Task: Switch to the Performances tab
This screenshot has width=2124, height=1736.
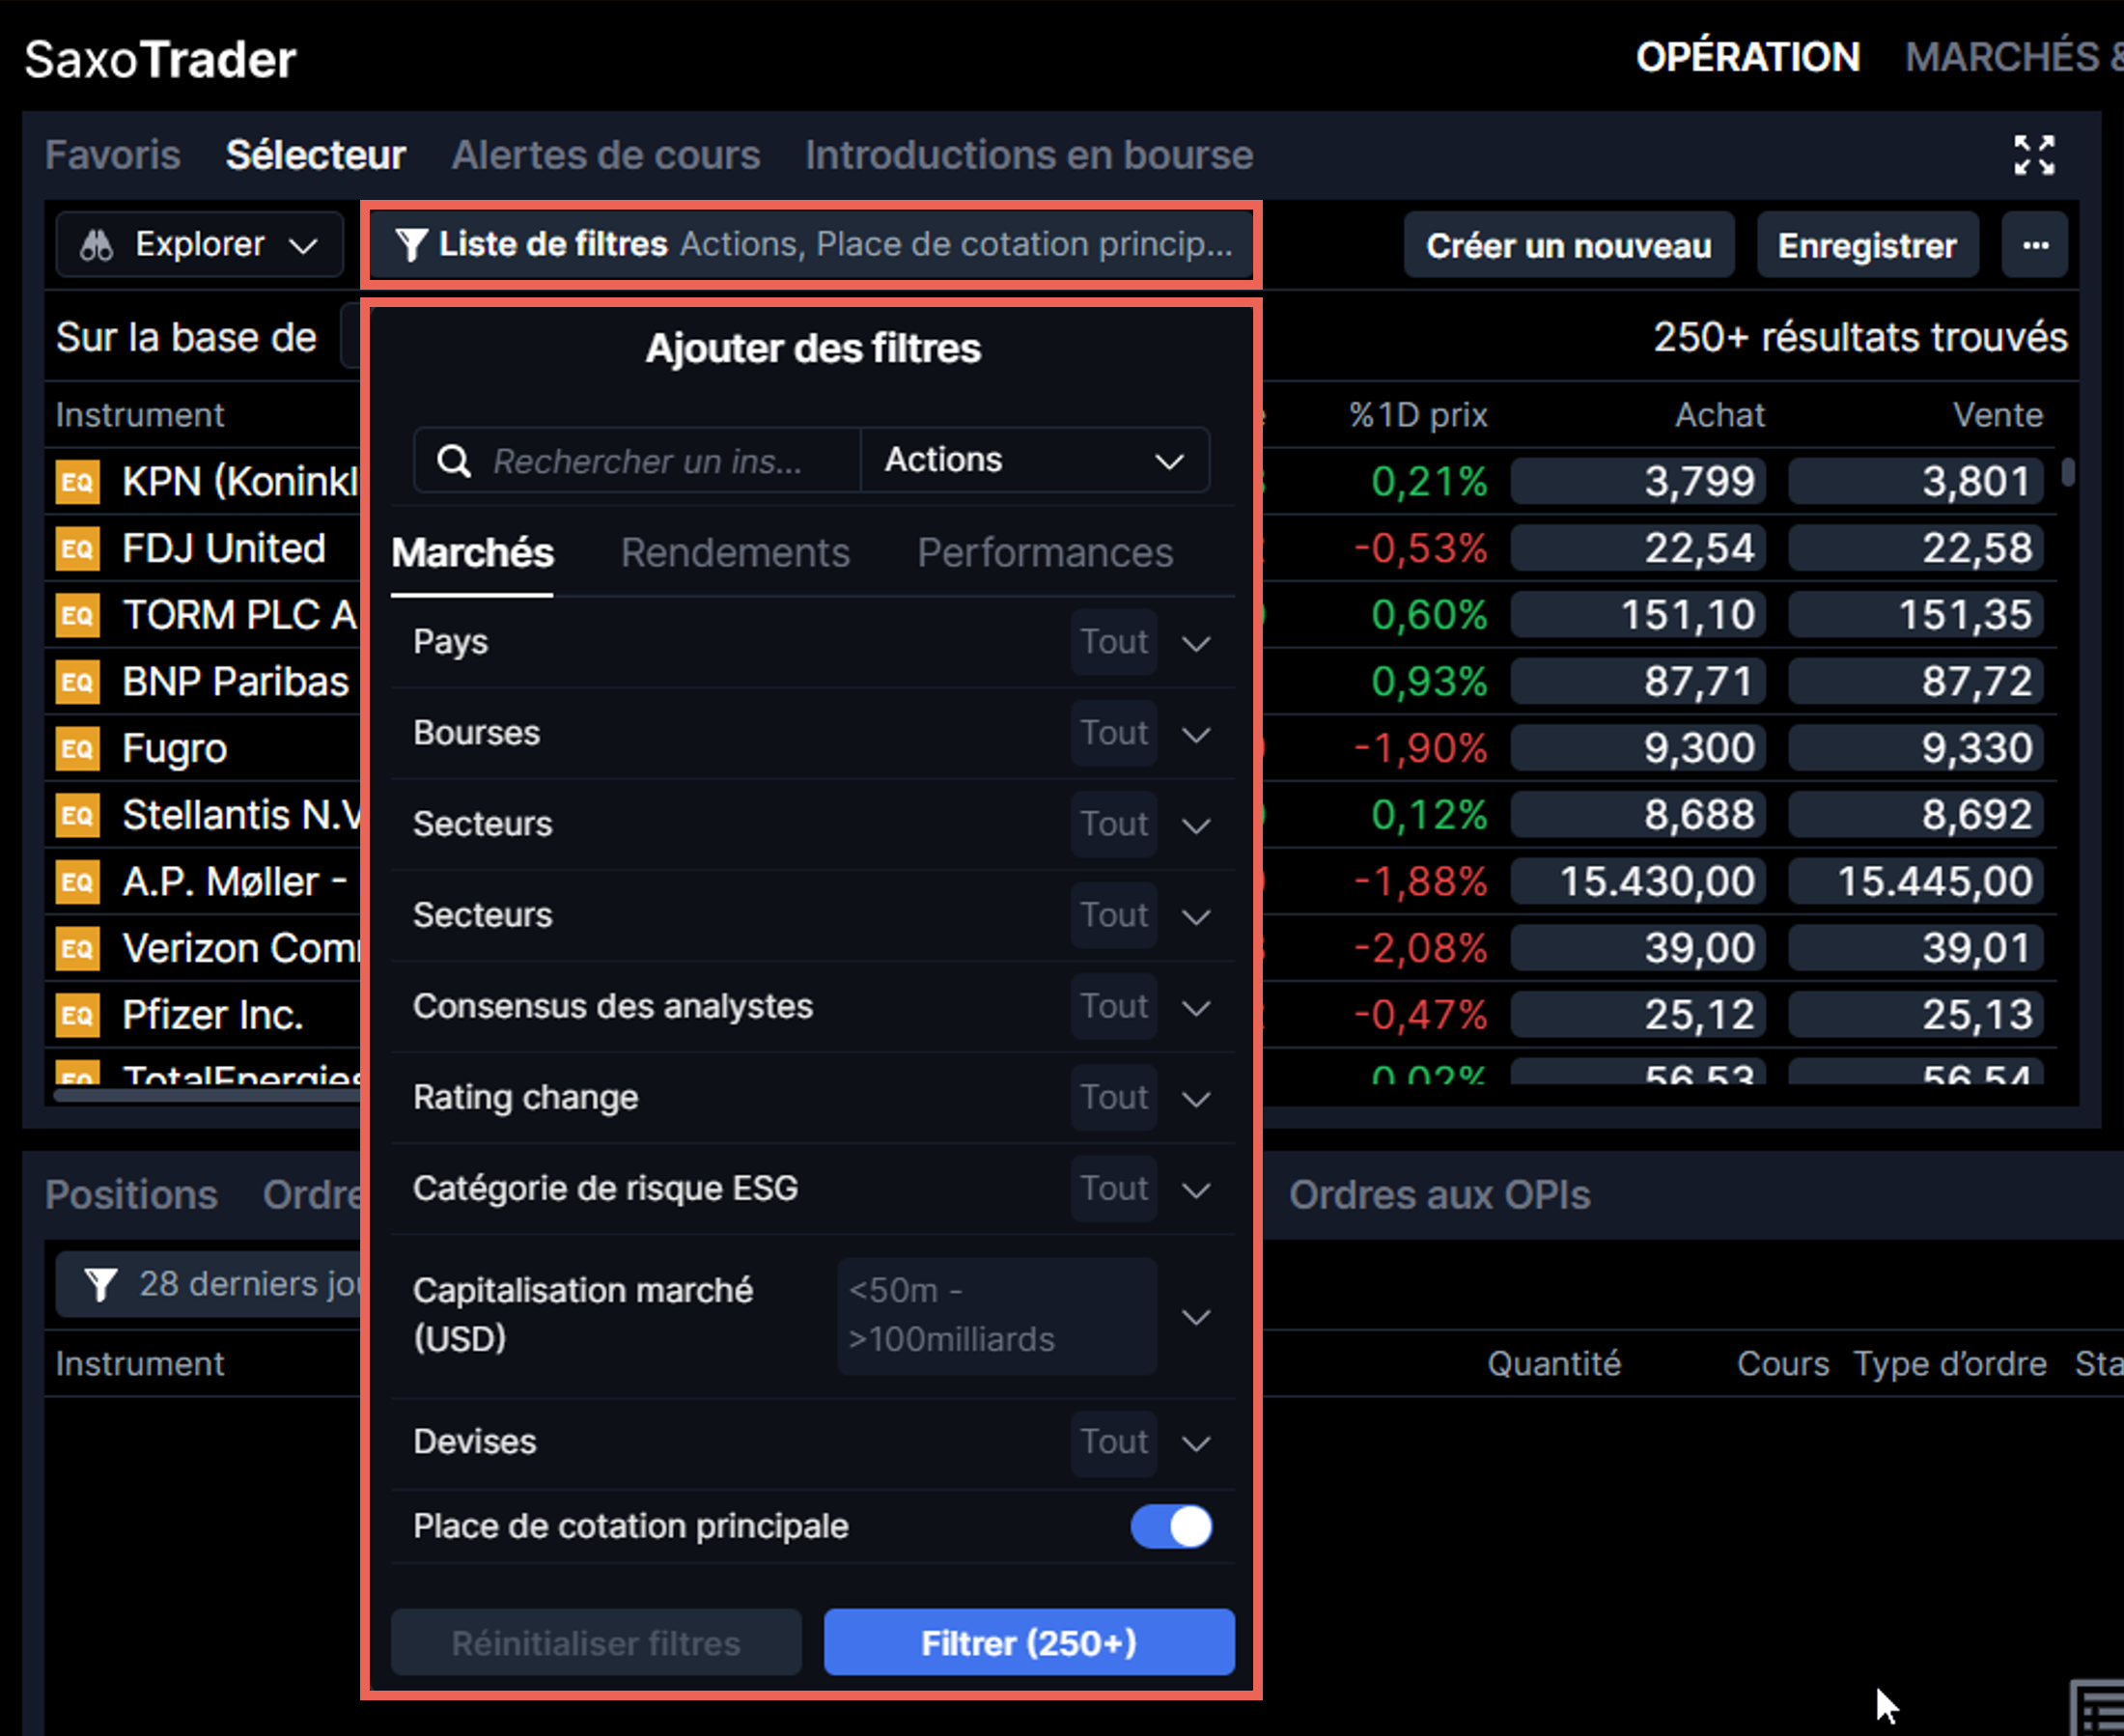Action: (1044, 552)
